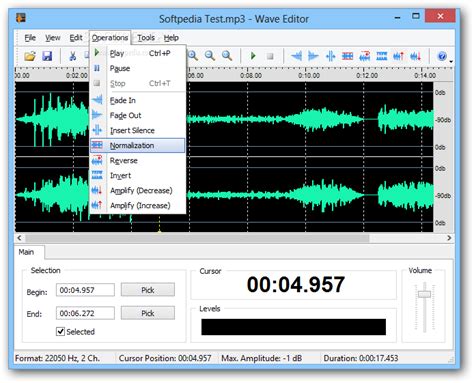Insert silence using the toolbar icon
The image size is (474, 383).
point(330,56)
